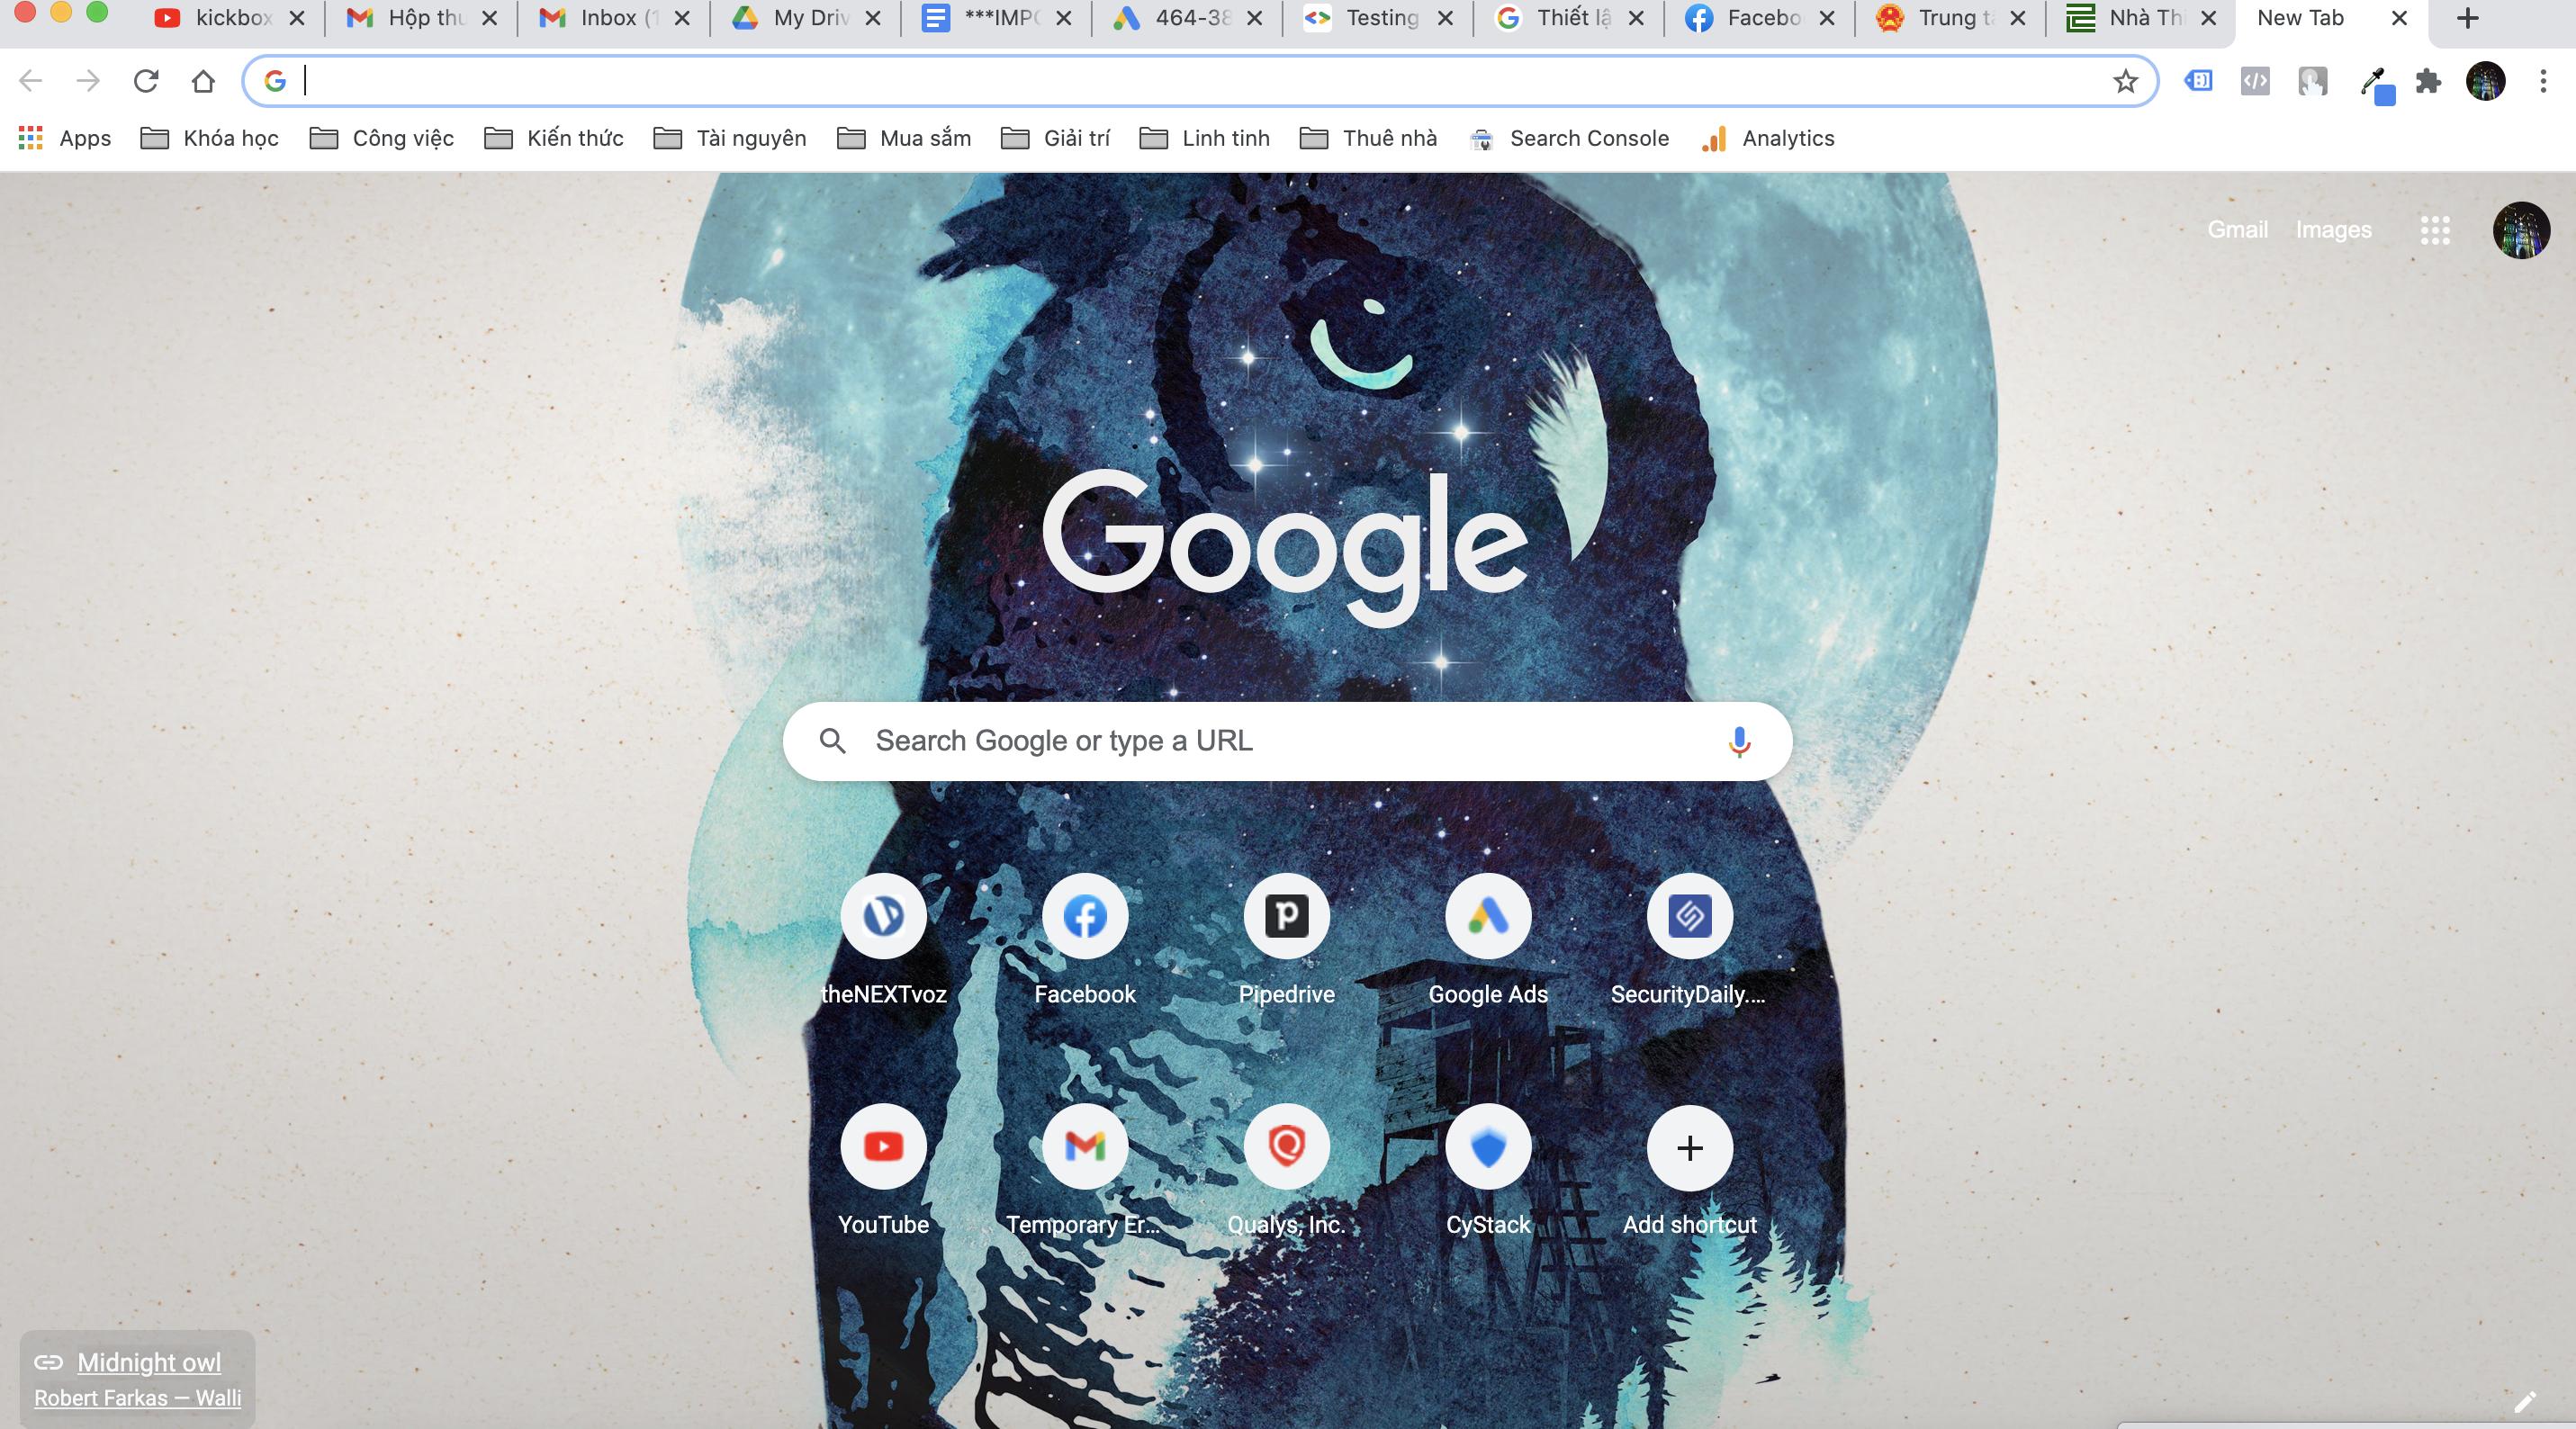2576x1429 pixels.
Task: Open the Google account avatar on the page
Action: click(2521, 230)
